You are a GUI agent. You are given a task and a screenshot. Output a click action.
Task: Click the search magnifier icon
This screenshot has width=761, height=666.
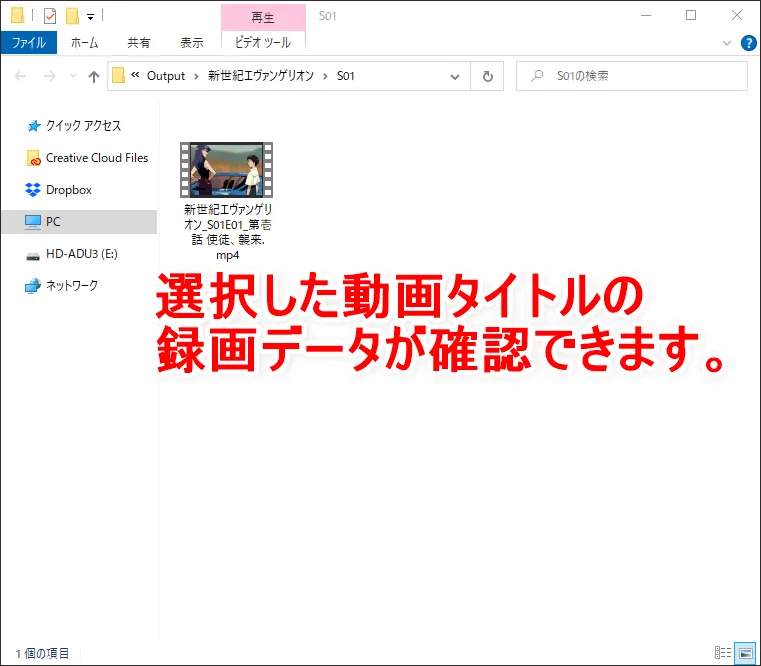[537, 76]
